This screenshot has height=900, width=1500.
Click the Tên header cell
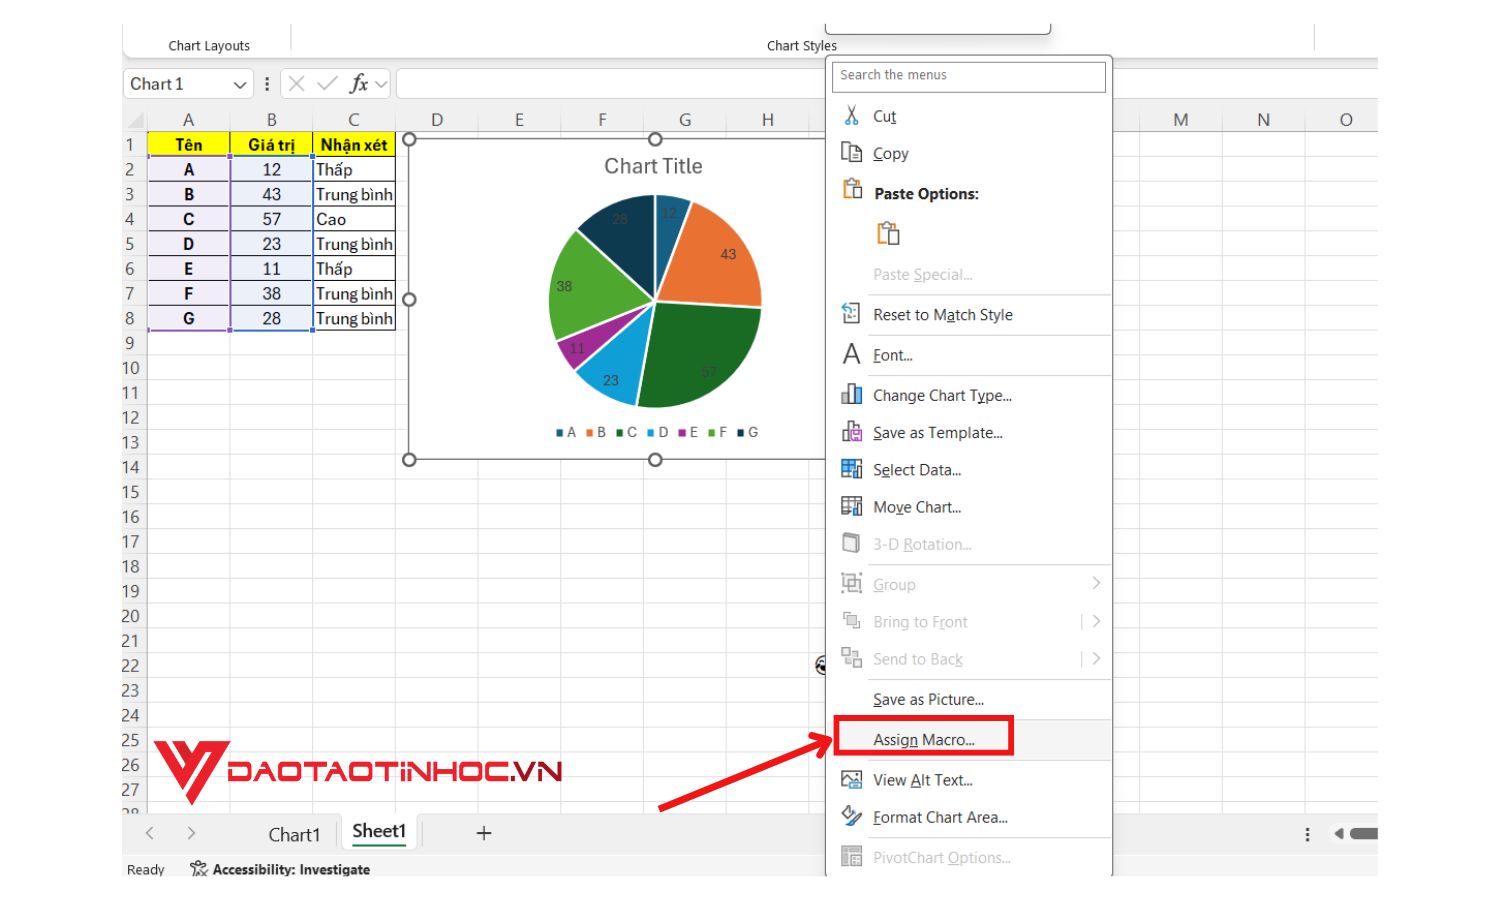(188, 145)
